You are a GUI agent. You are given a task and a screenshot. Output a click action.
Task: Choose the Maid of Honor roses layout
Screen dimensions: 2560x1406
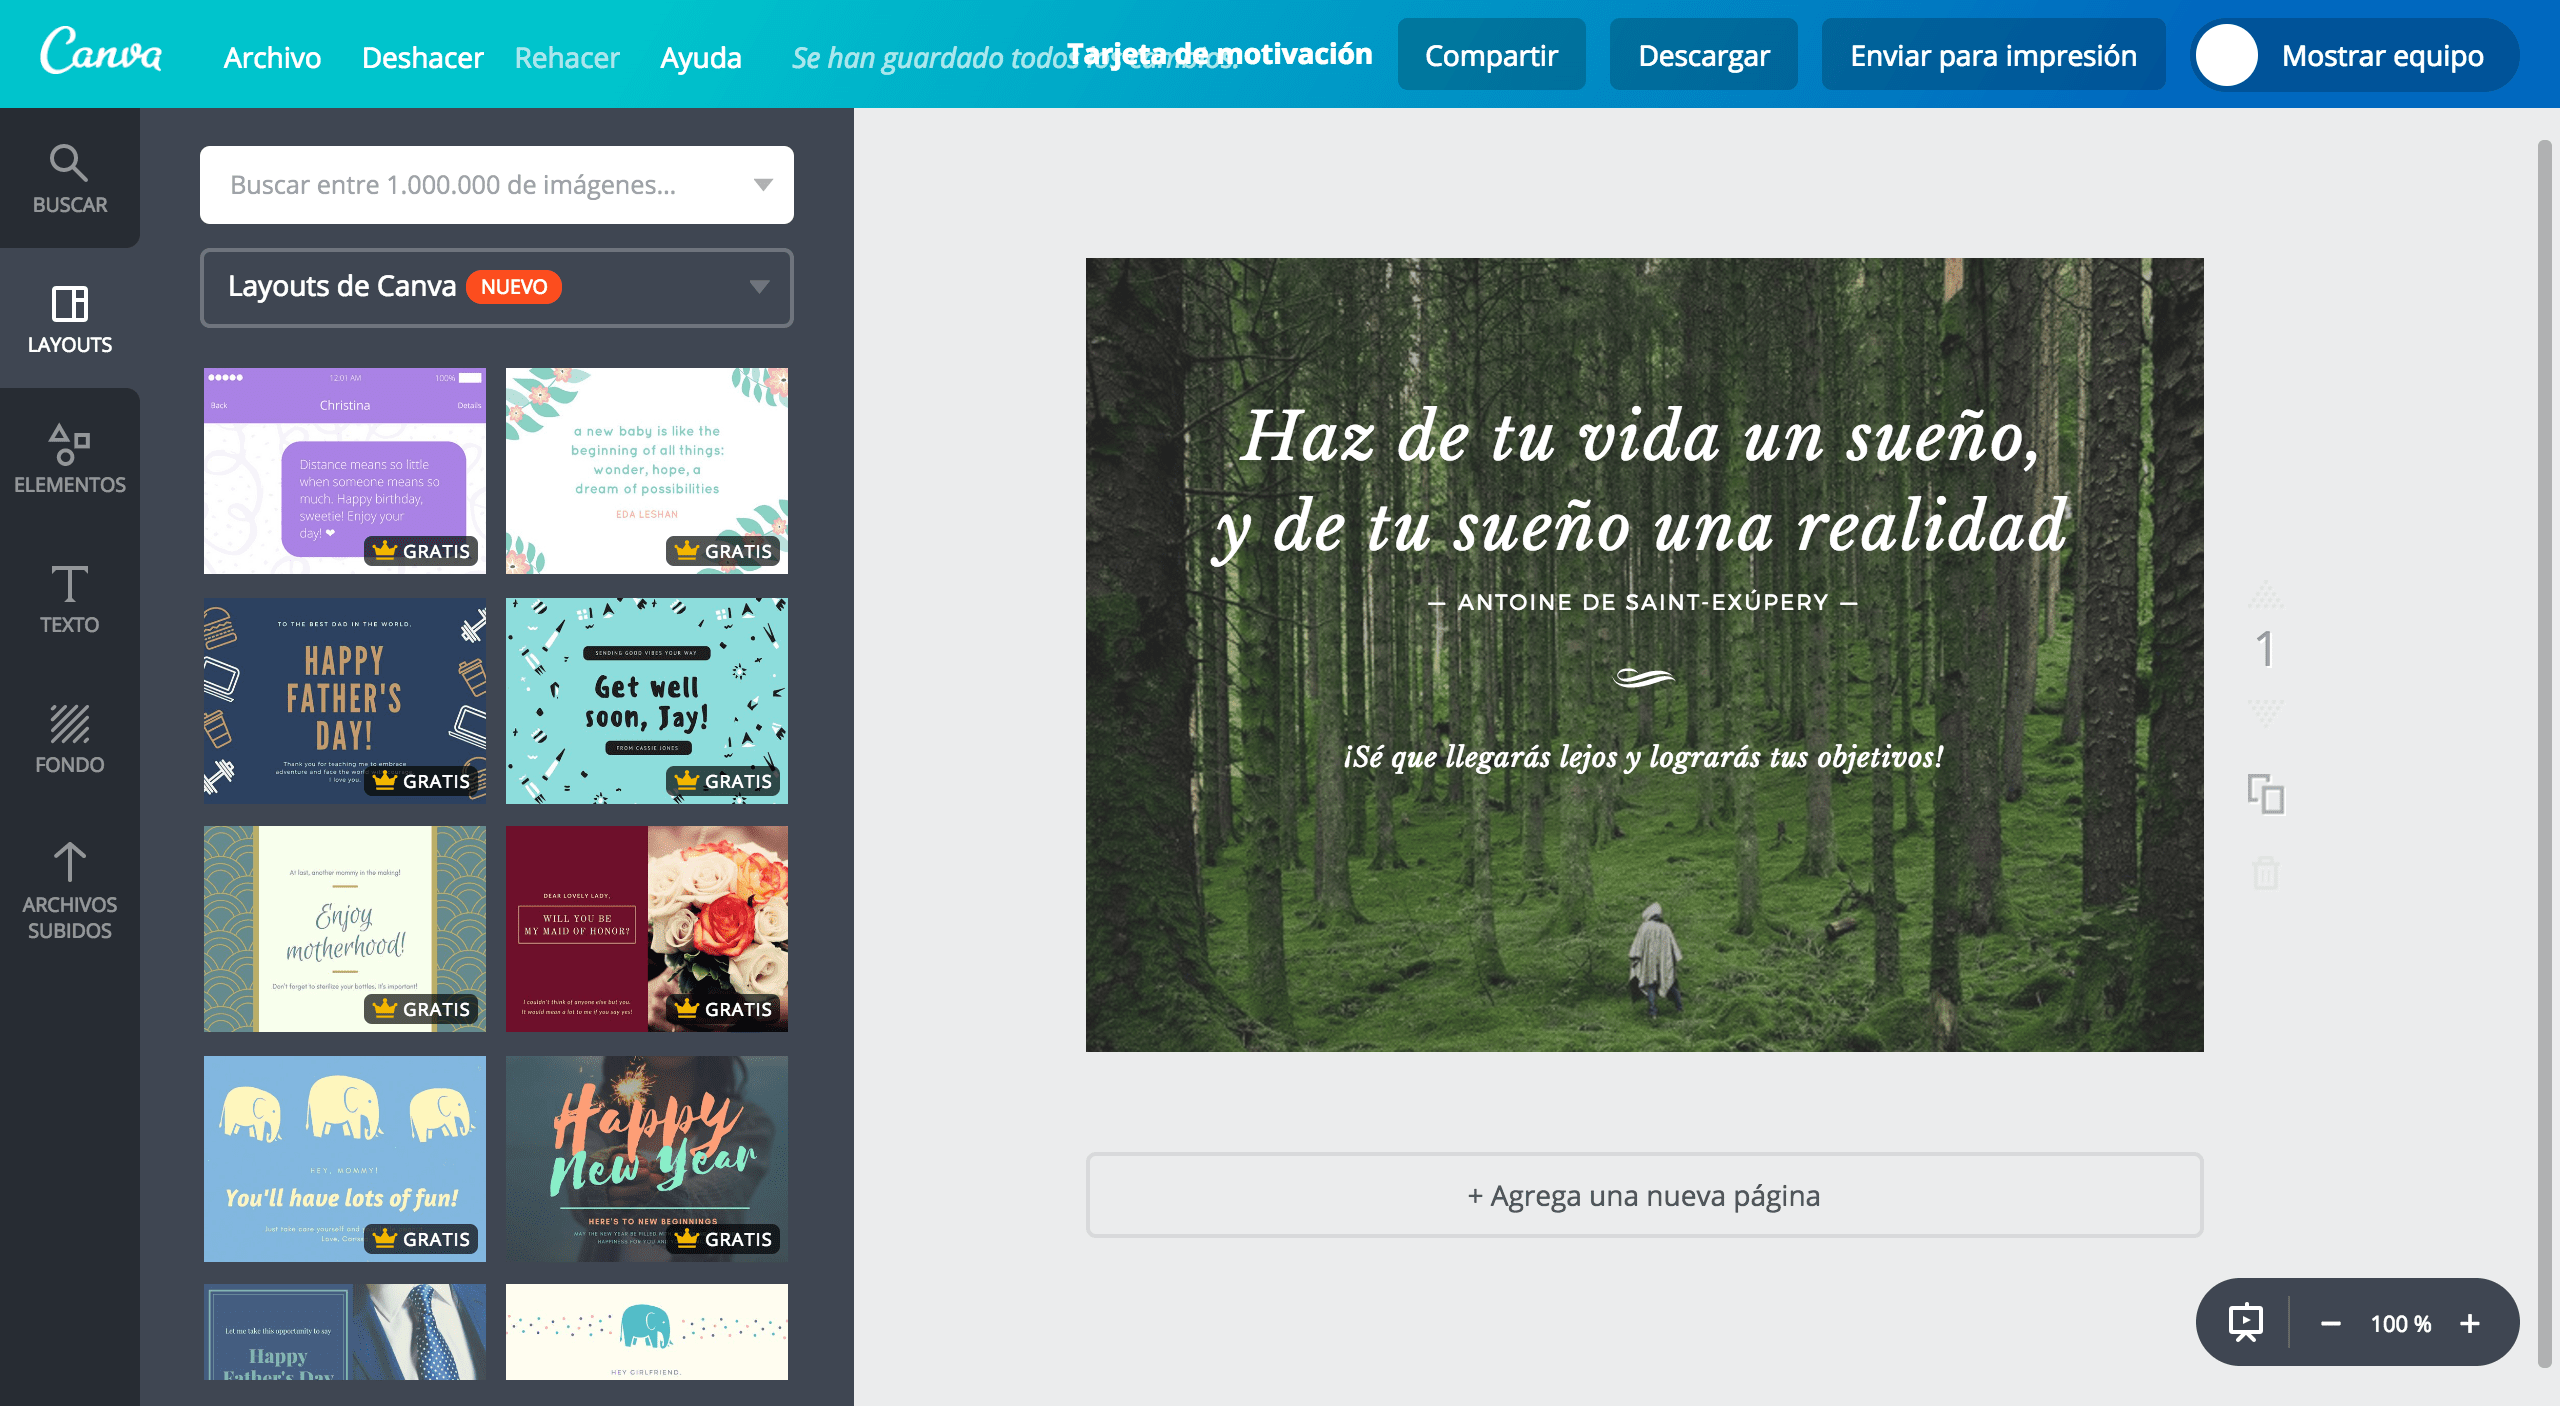647,929
